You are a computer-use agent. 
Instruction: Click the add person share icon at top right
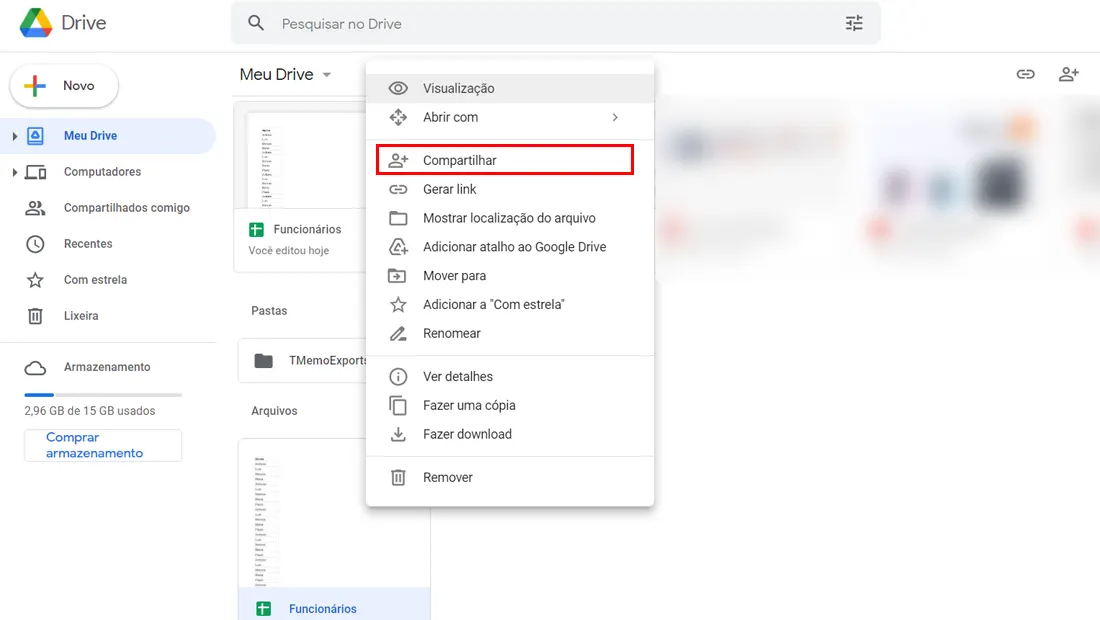pyautogui.click(x=1068, y=74)
